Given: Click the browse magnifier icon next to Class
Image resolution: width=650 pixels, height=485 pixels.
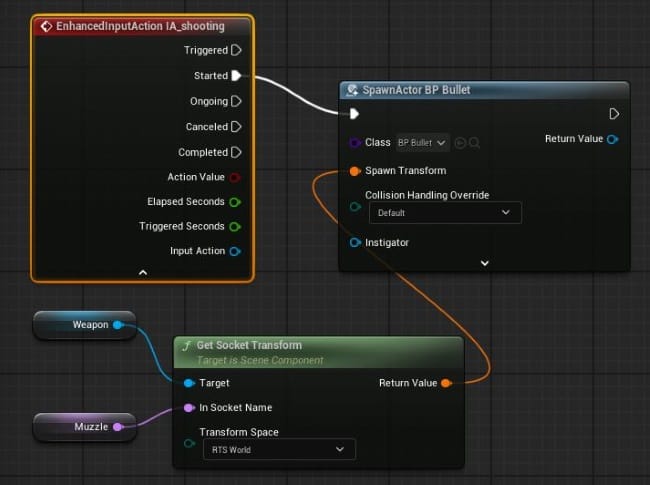Looking at the screenshot, I should (x=475, y=143).
